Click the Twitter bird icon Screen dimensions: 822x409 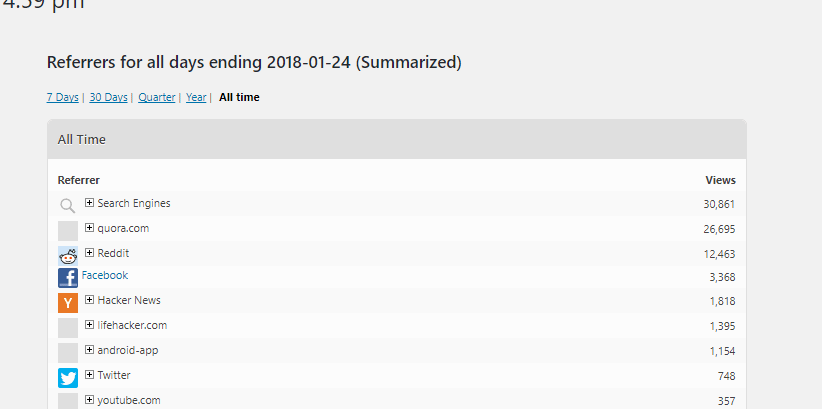click(x=68, y=378)
